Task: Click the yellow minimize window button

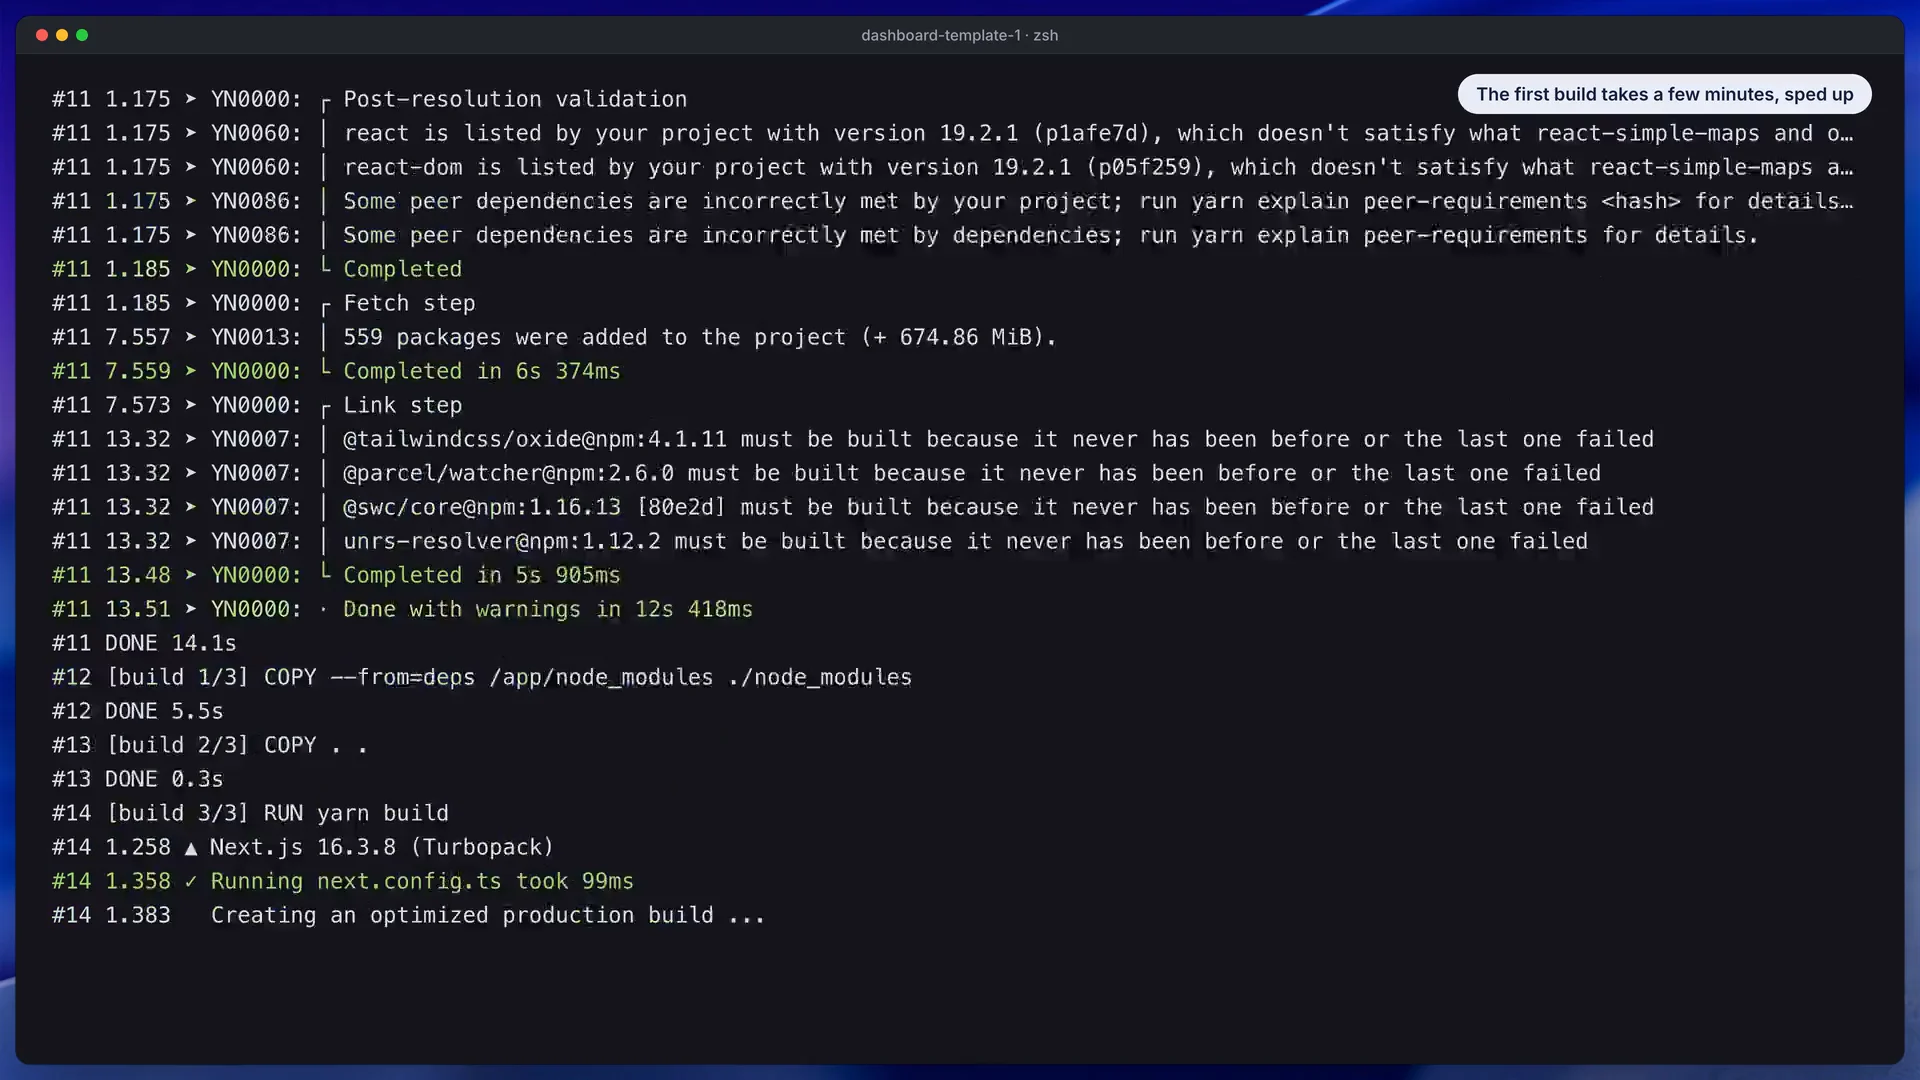Action: click(x=62, y=35)
